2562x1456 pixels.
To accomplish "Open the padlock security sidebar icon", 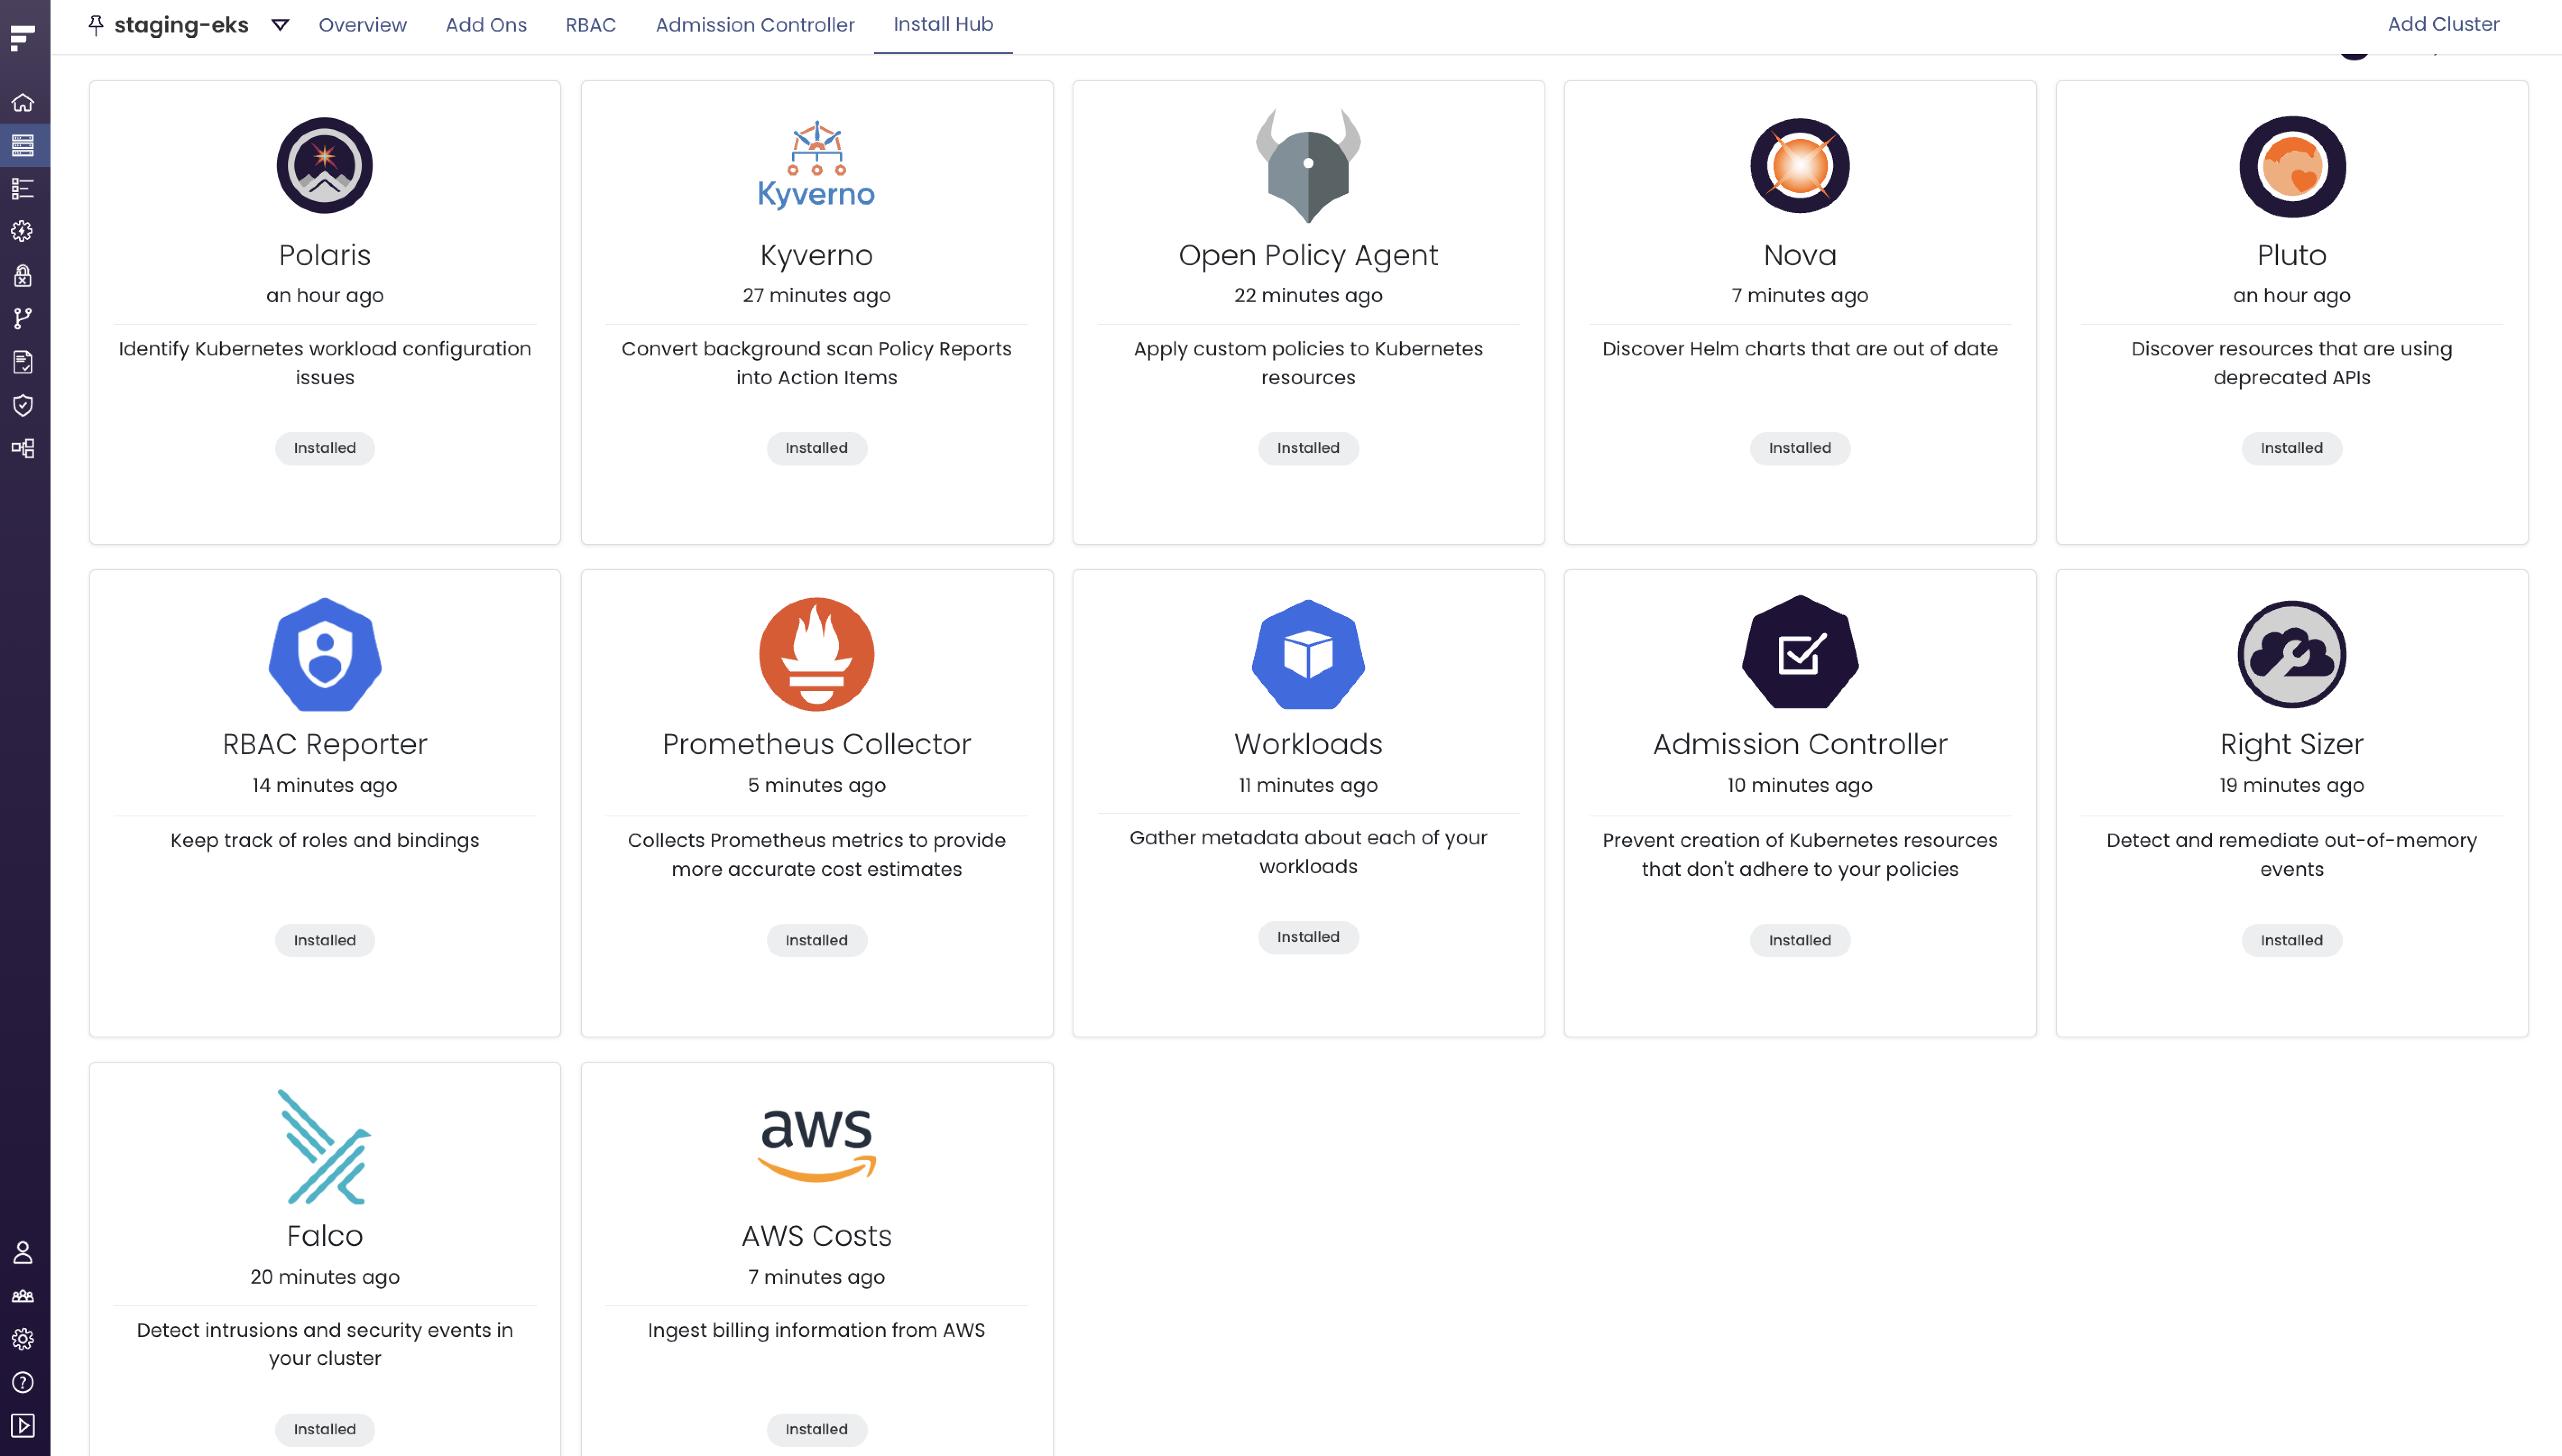I will [23, 275].
